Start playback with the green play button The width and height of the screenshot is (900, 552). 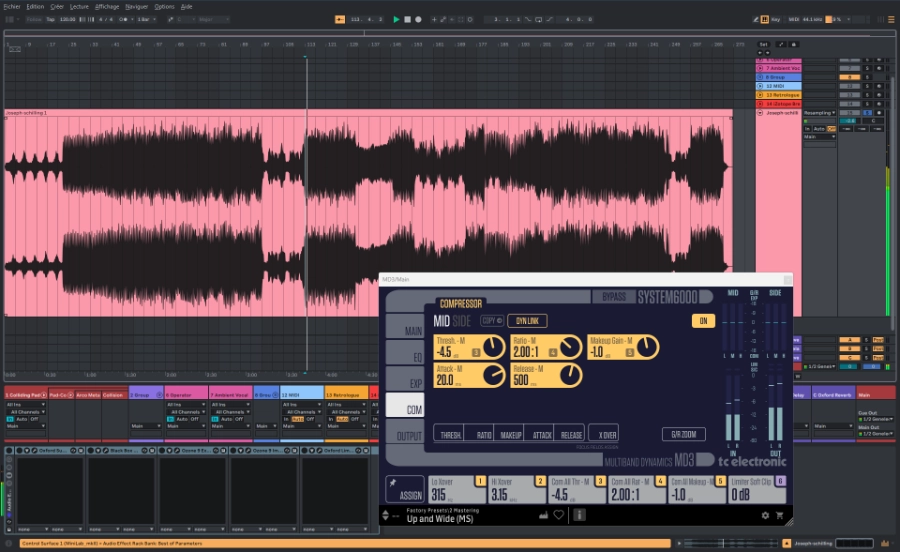point(396,20)
